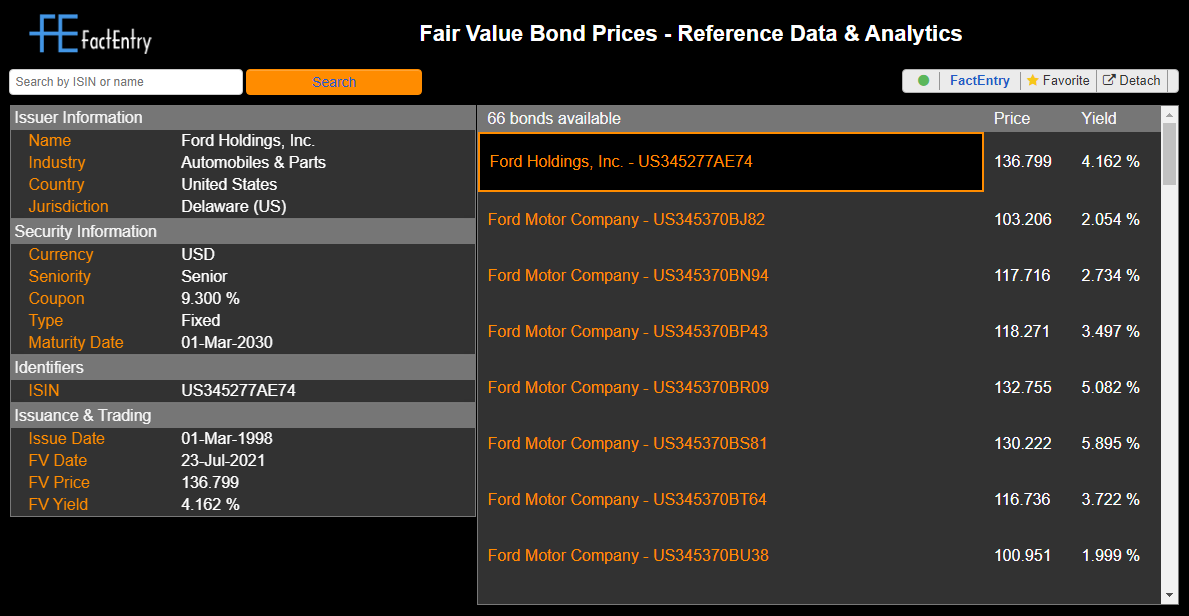Viewport: 1189px width, 616px height.
Task: Click price 117.716 in bond list
Action: coord(1023,275)
